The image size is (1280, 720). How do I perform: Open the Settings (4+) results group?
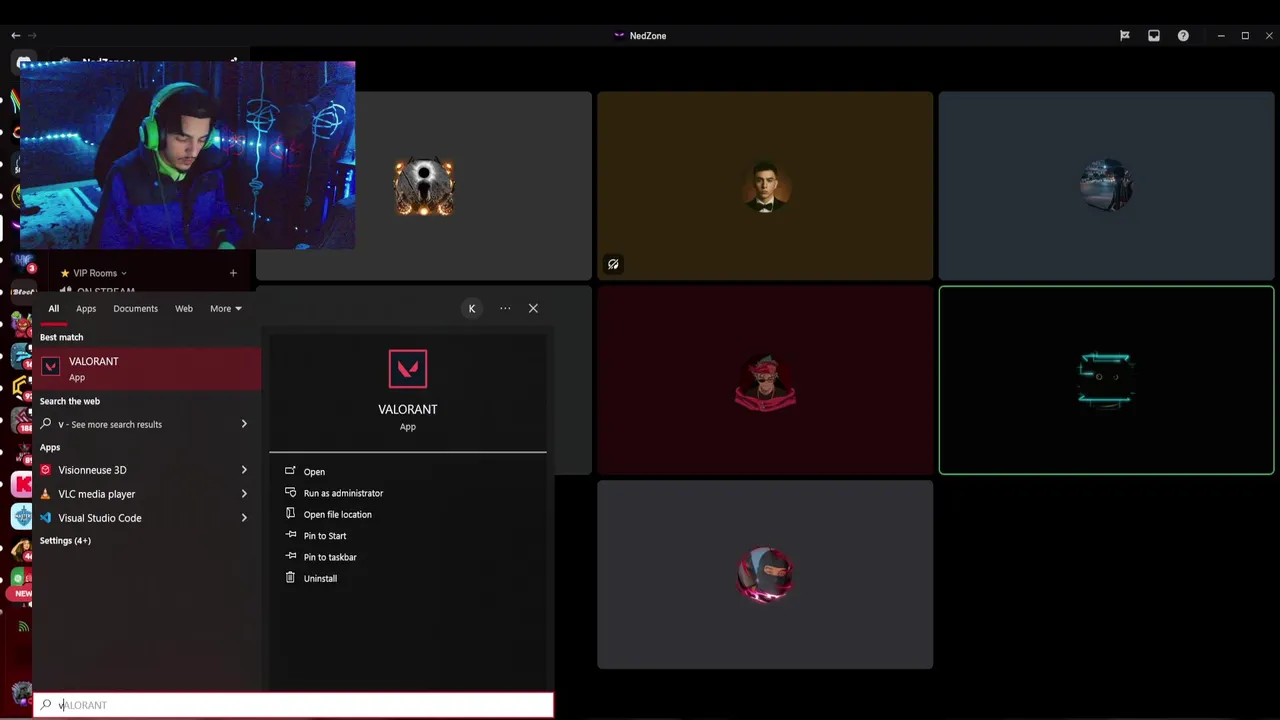coord(65,541)
